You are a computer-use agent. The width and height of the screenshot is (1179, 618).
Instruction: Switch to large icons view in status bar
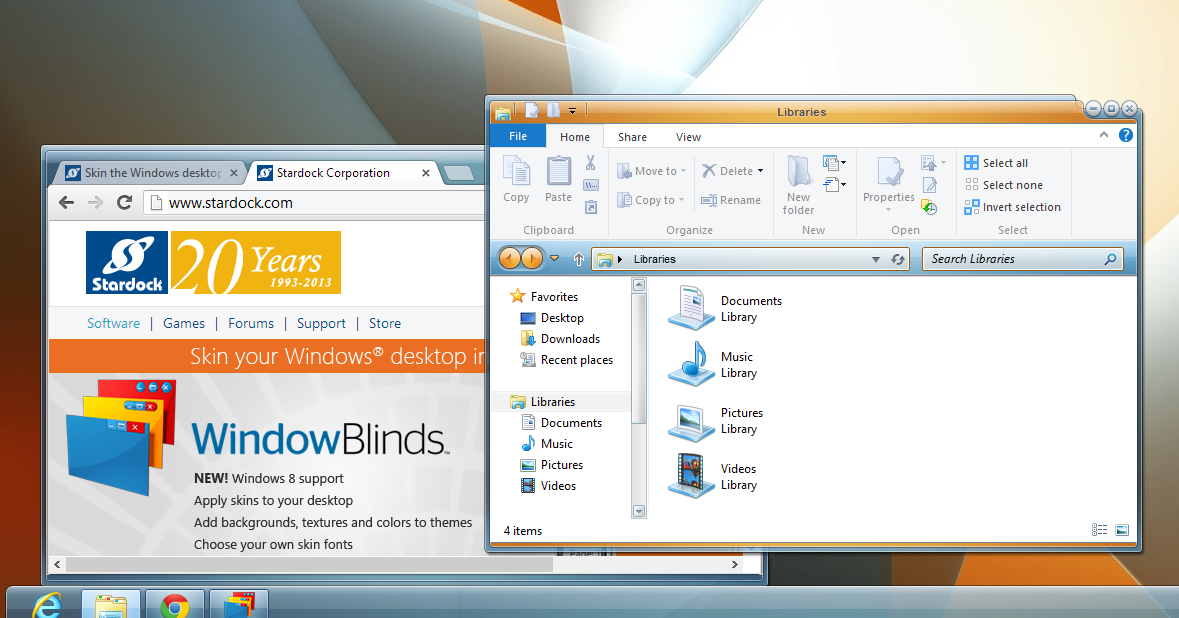(1122, 530)
